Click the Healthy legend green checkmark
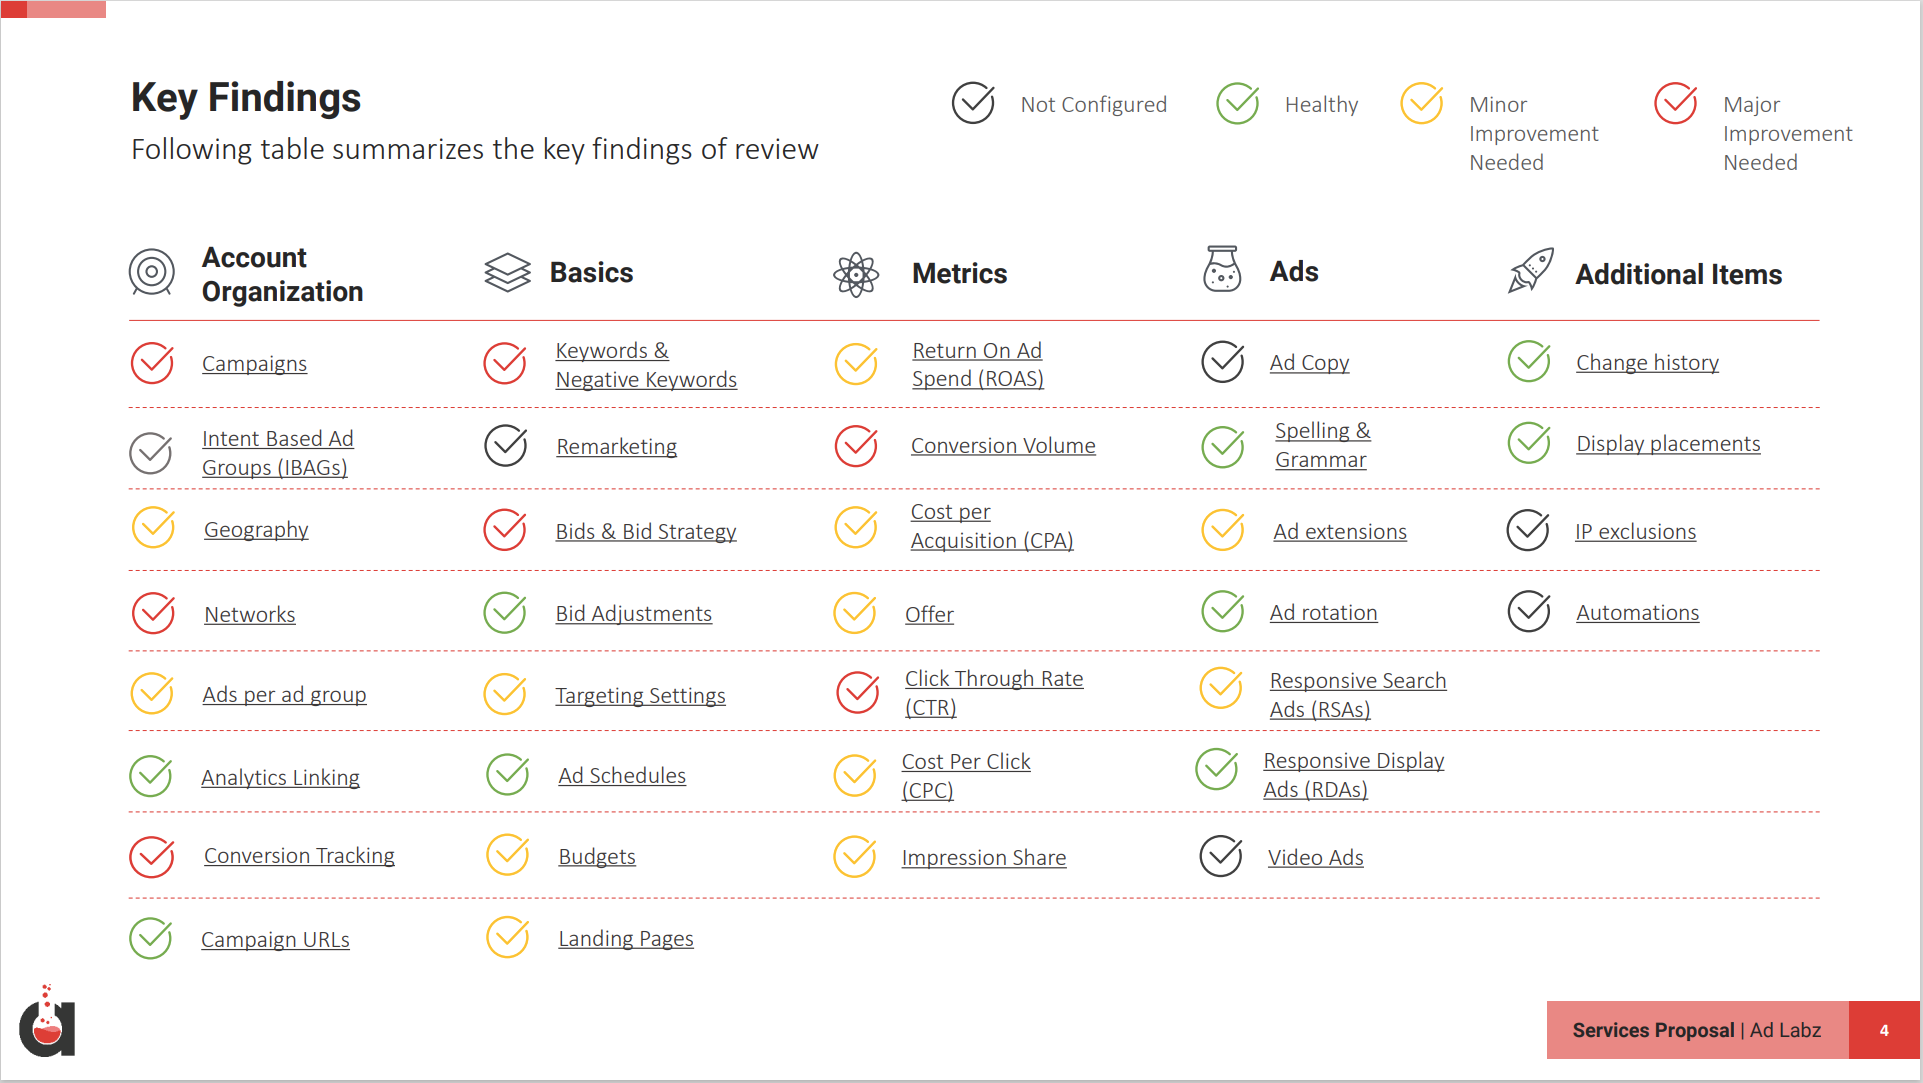Image resolution: width=1923 pixels, height=1083 pixels. pos(1238,102)
